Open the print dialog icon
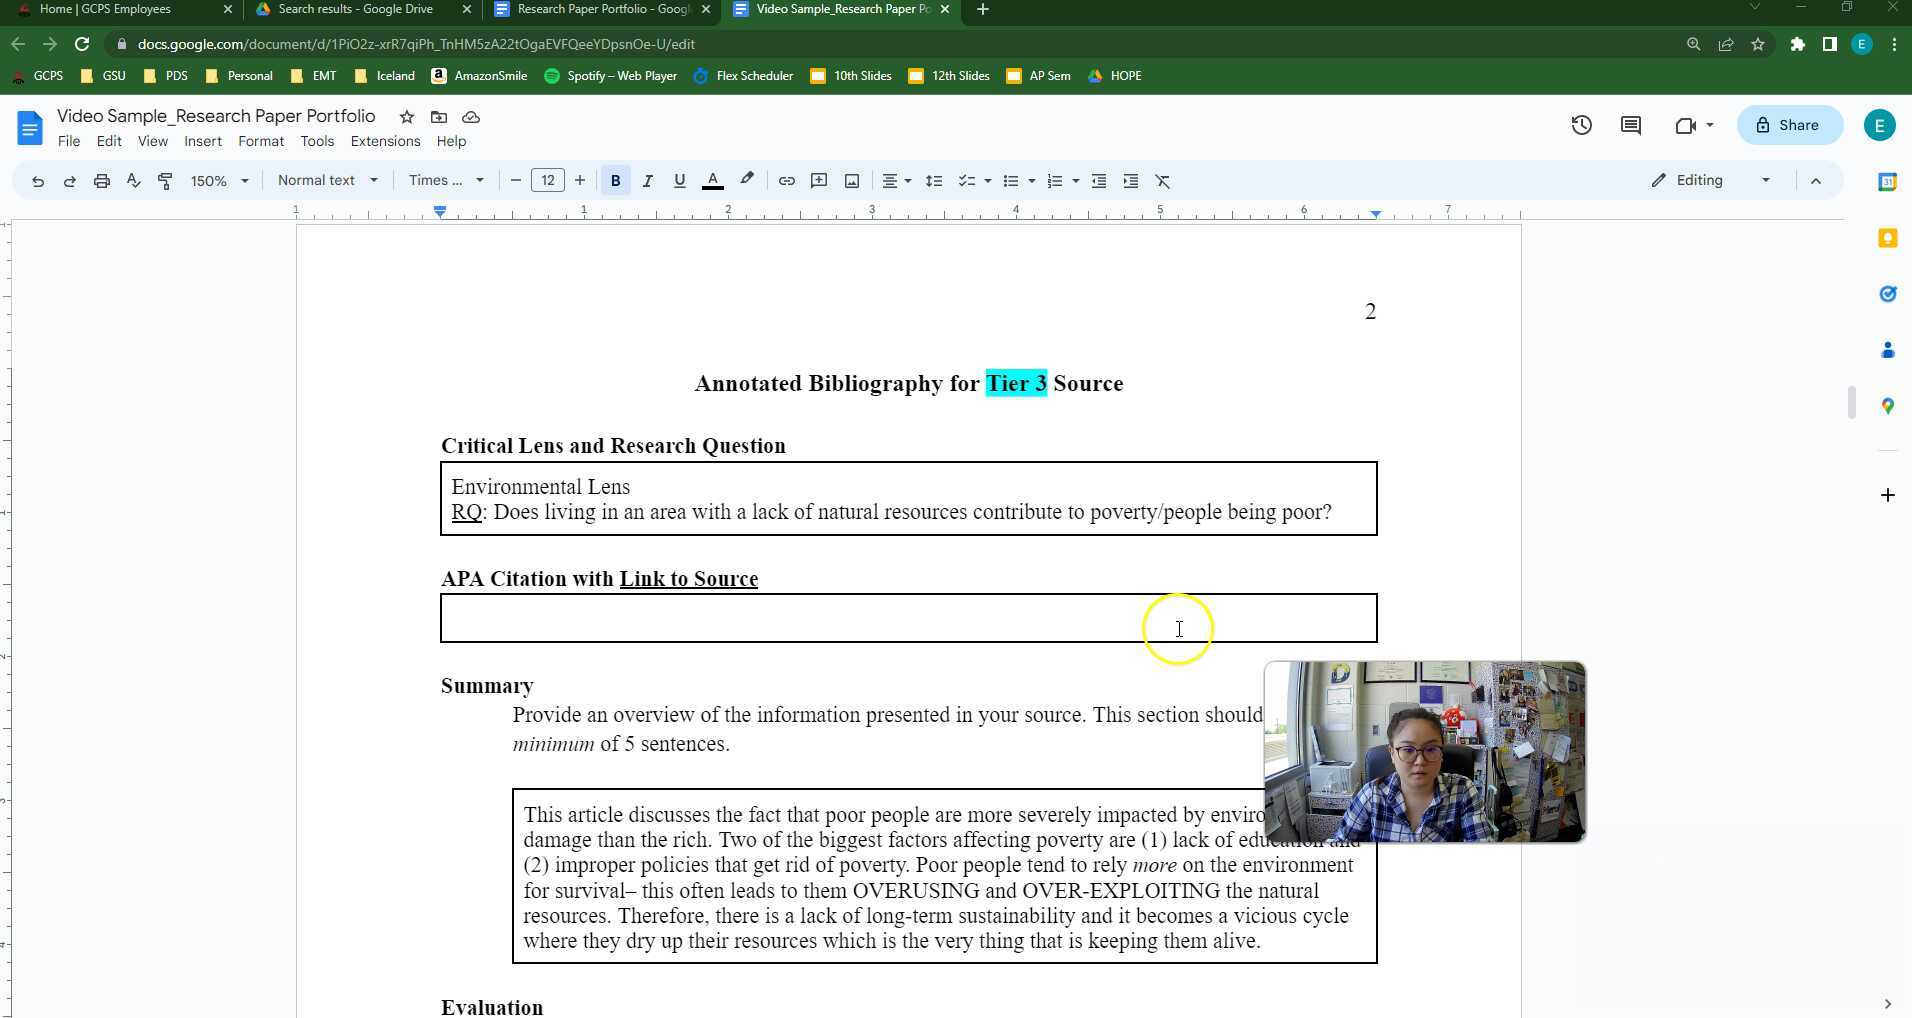The height and width of the screenshot is (1018, 1912). point(101,181)
